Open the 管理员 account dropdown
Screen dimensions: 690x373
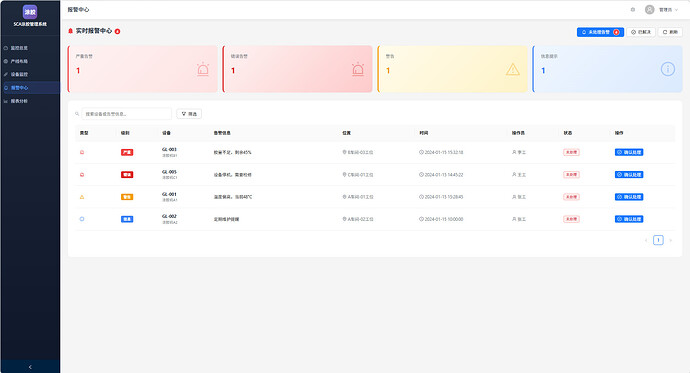pyautogui.click(x=668, y=9)
